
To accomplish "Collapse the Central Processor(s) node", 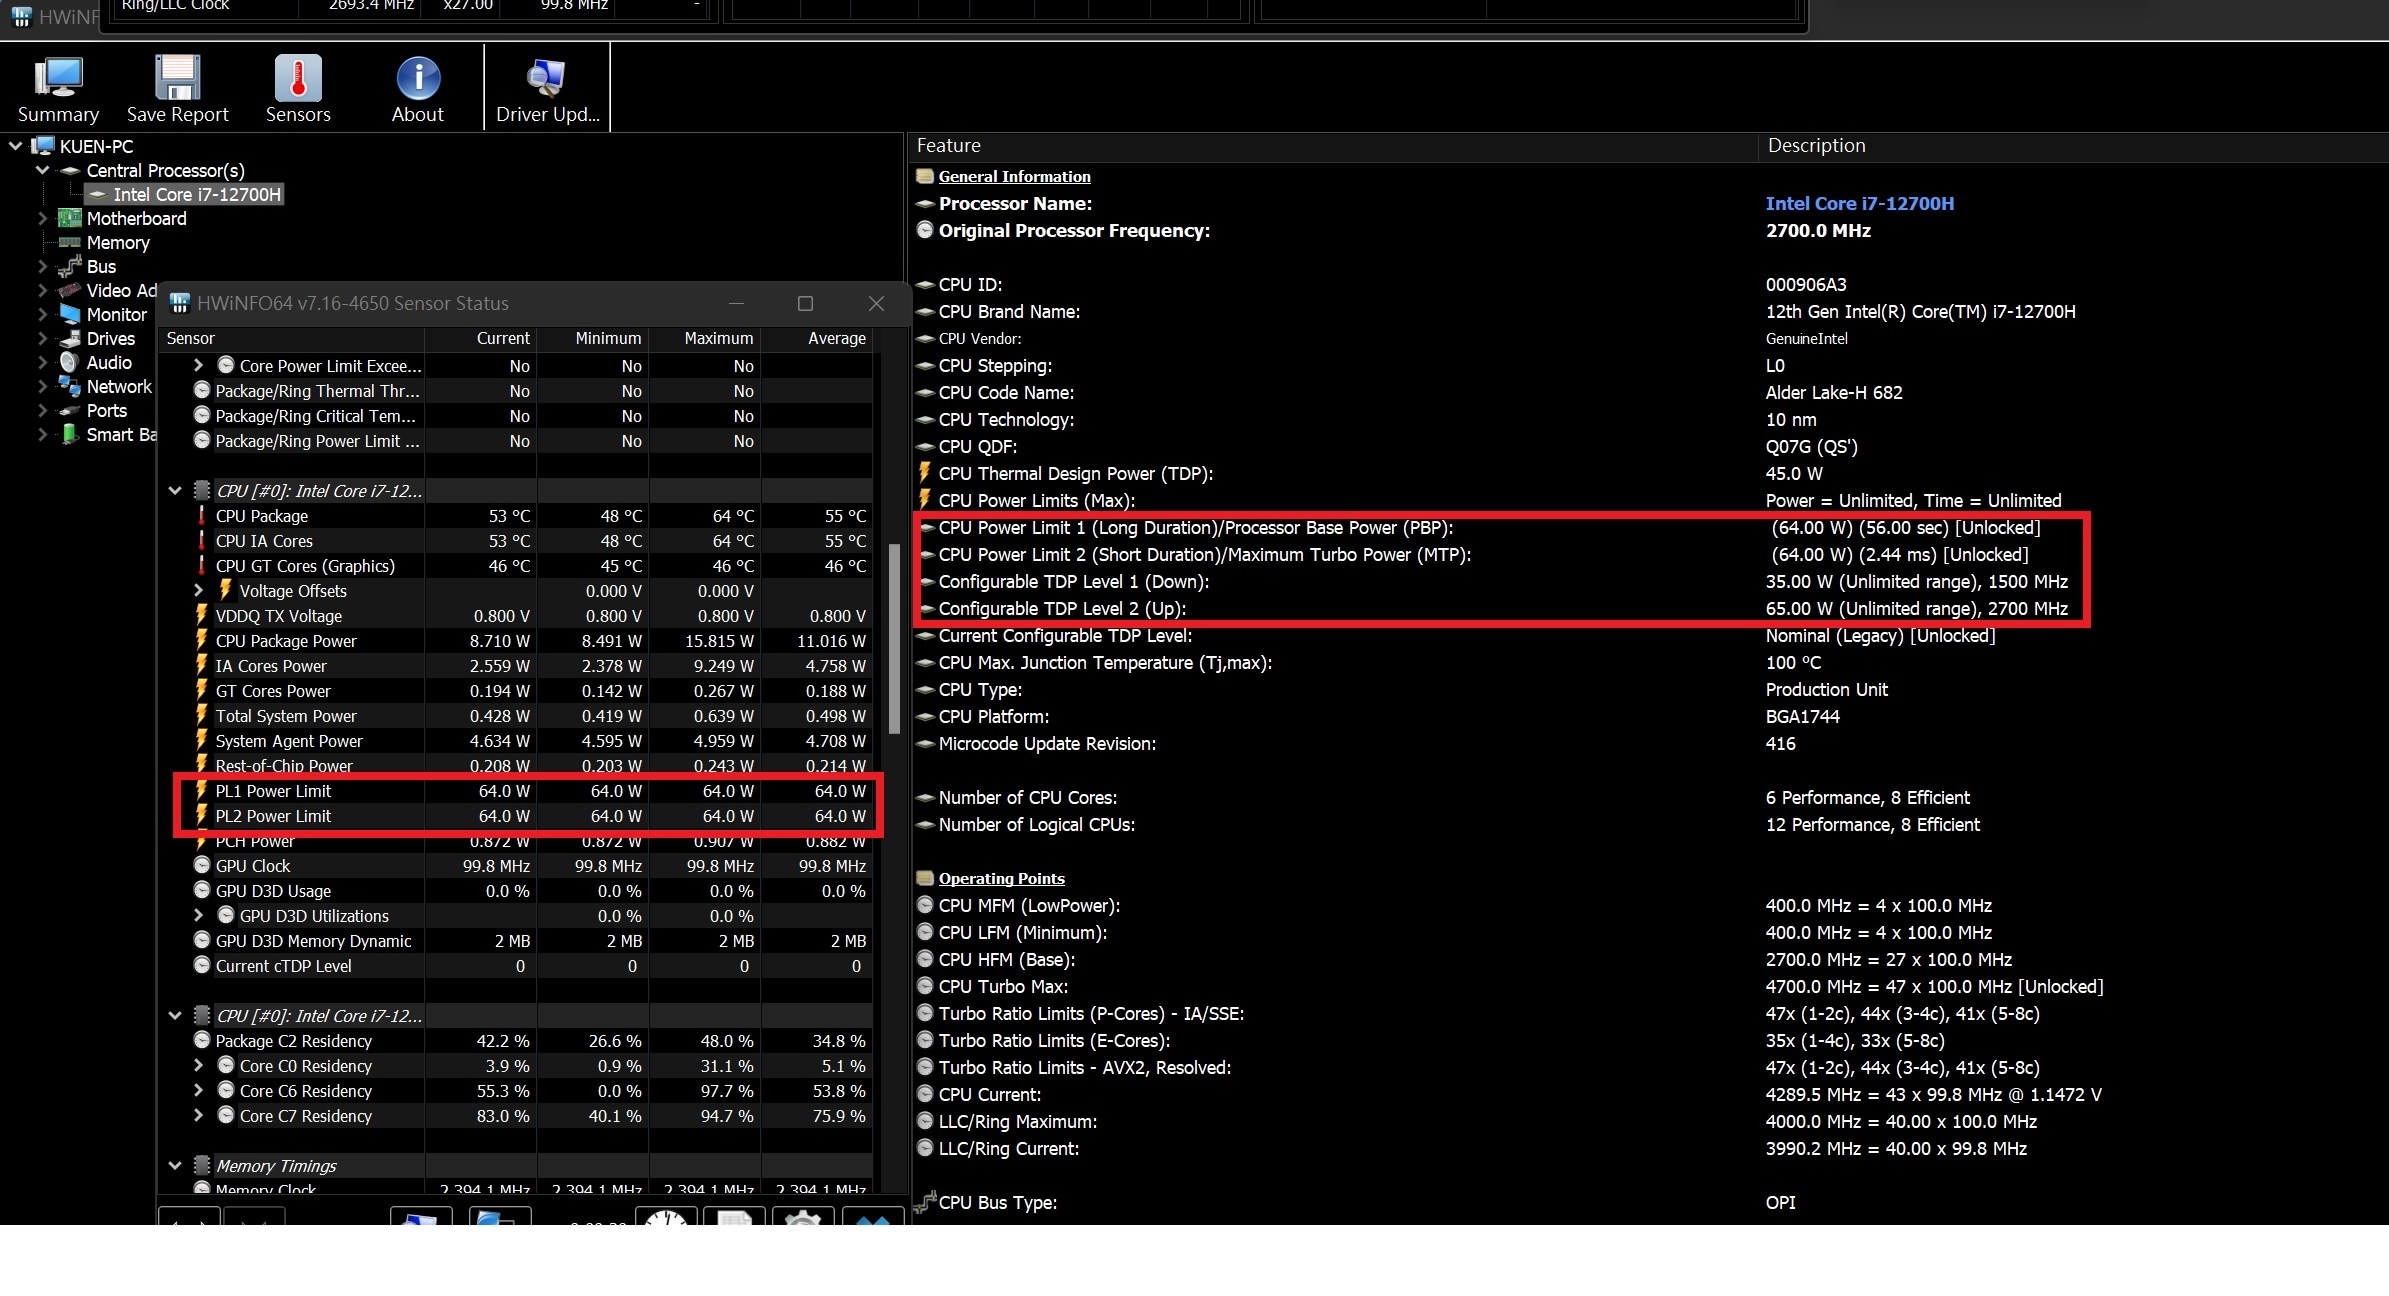I will click(x=42, y=170).
